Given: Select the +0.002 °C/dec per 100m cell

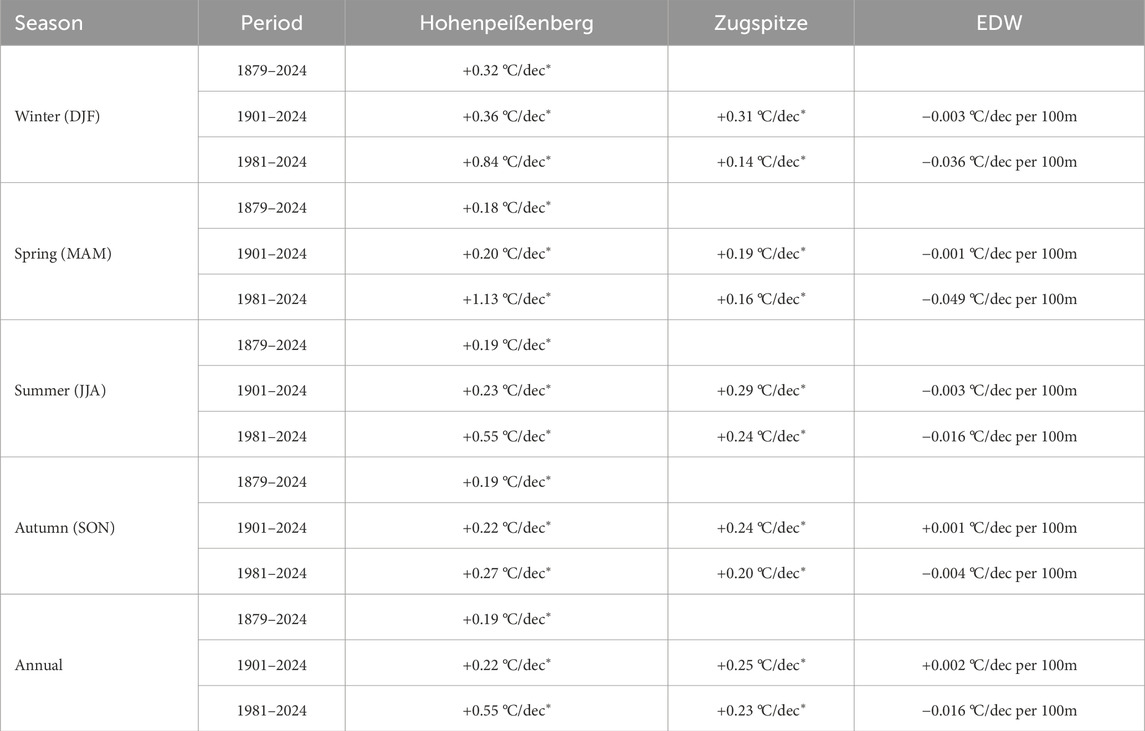Looking at the screenshot, I should pos(998,664).
